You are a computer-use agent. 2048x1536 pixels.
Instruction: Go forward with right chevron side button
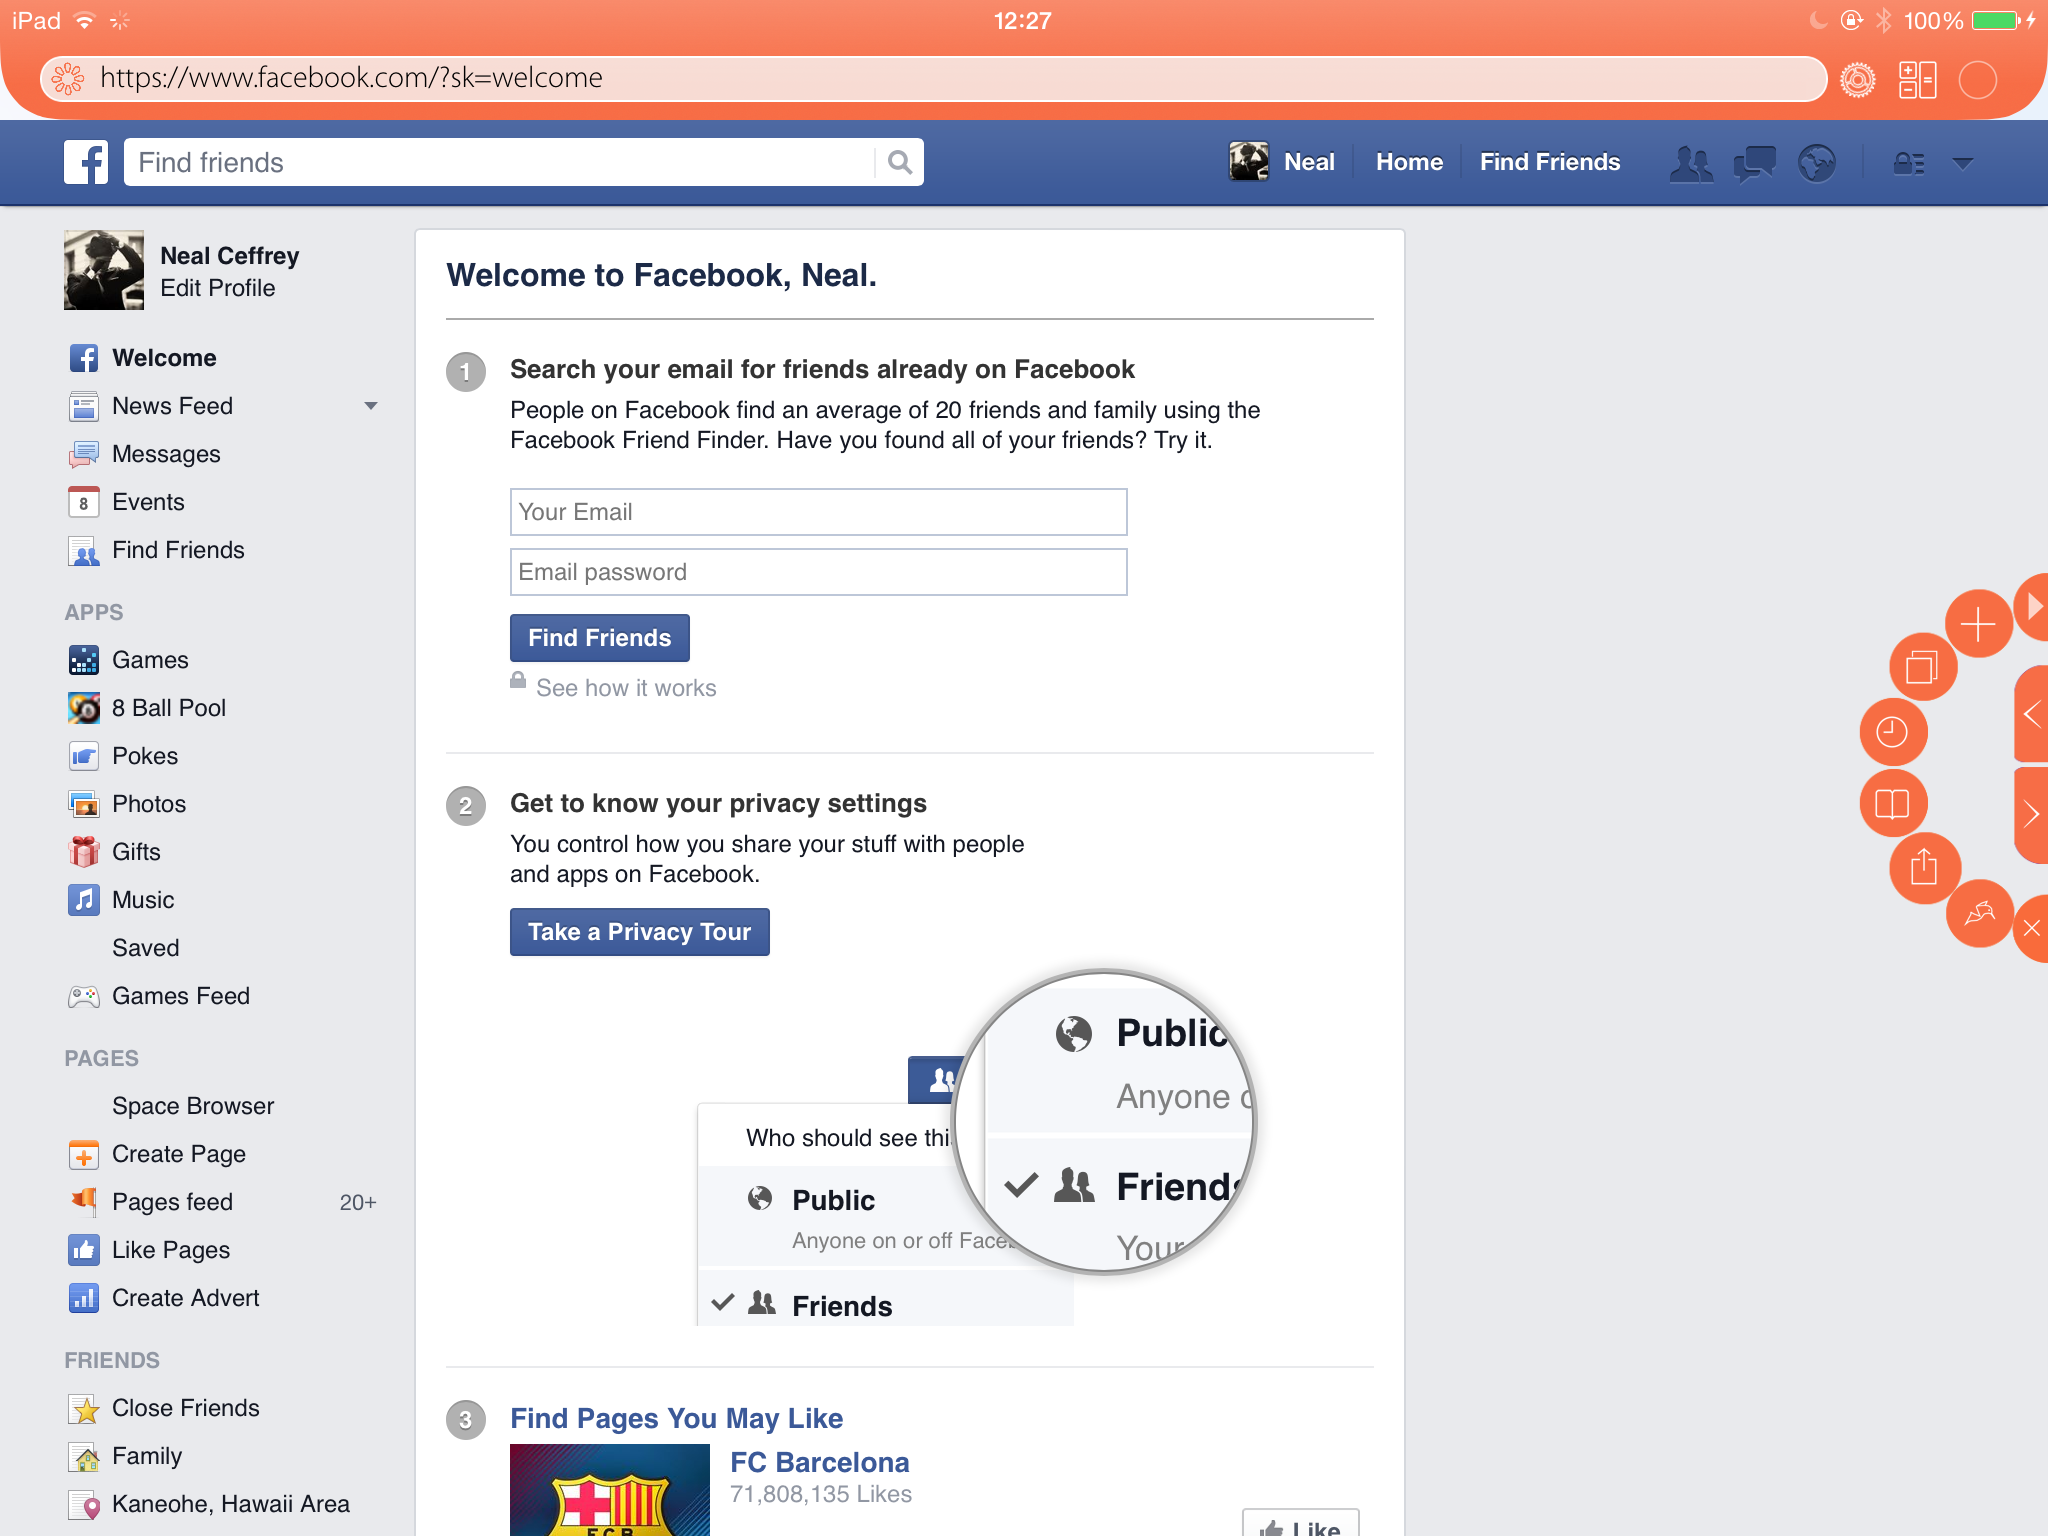point(2031,814)
